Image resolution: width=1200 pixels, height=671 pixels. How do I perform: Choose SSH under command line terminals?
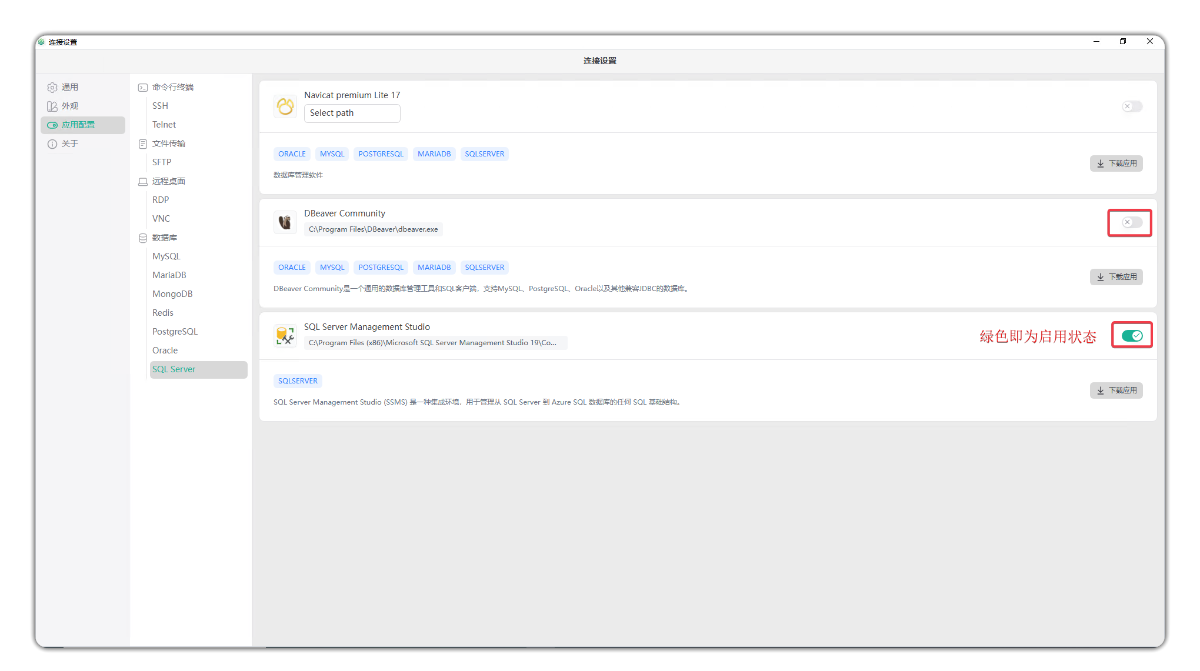pos(160,106)
